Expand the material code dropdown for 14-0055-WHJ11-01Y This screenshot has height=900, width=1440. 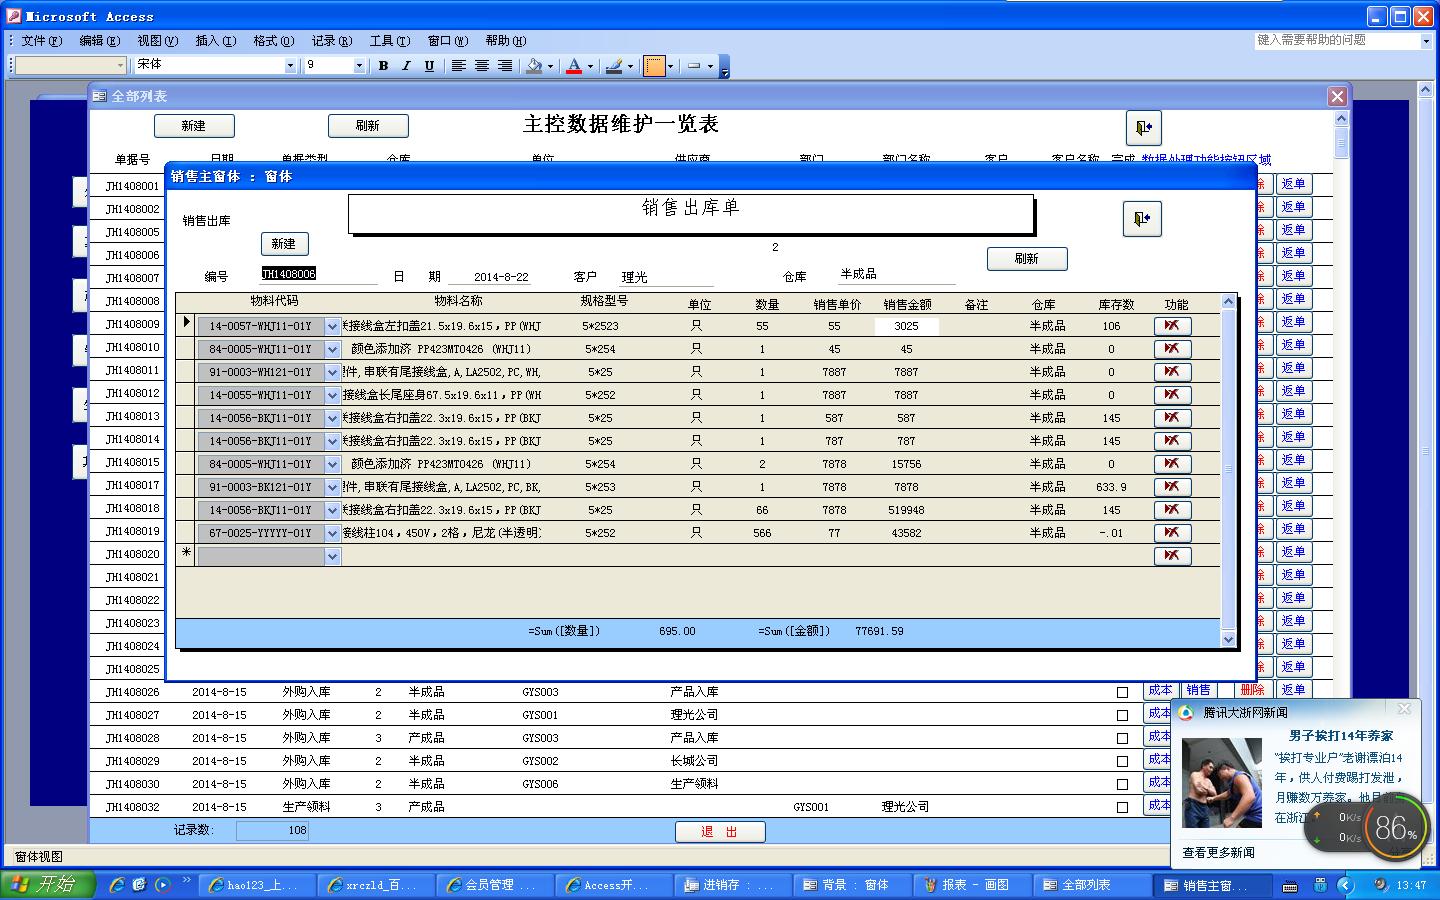[x=333, y=395]
